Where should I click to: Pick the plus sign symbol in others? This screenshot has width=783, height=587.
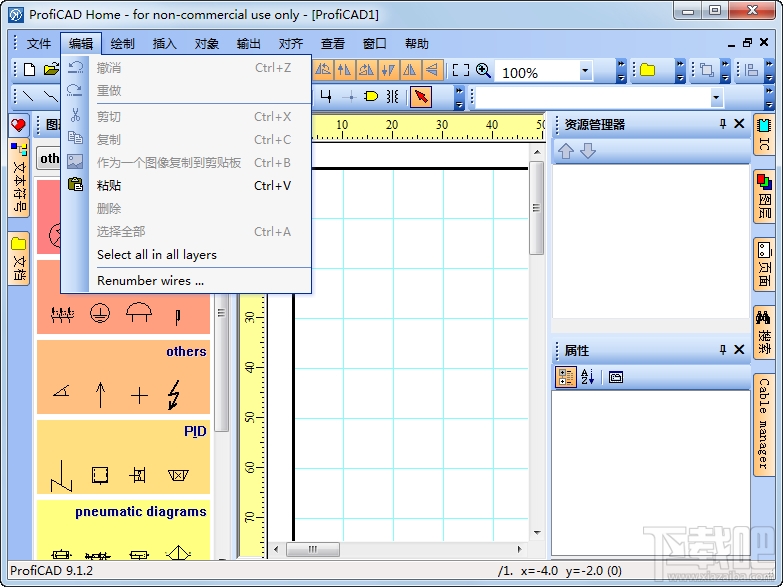point(139,396)
